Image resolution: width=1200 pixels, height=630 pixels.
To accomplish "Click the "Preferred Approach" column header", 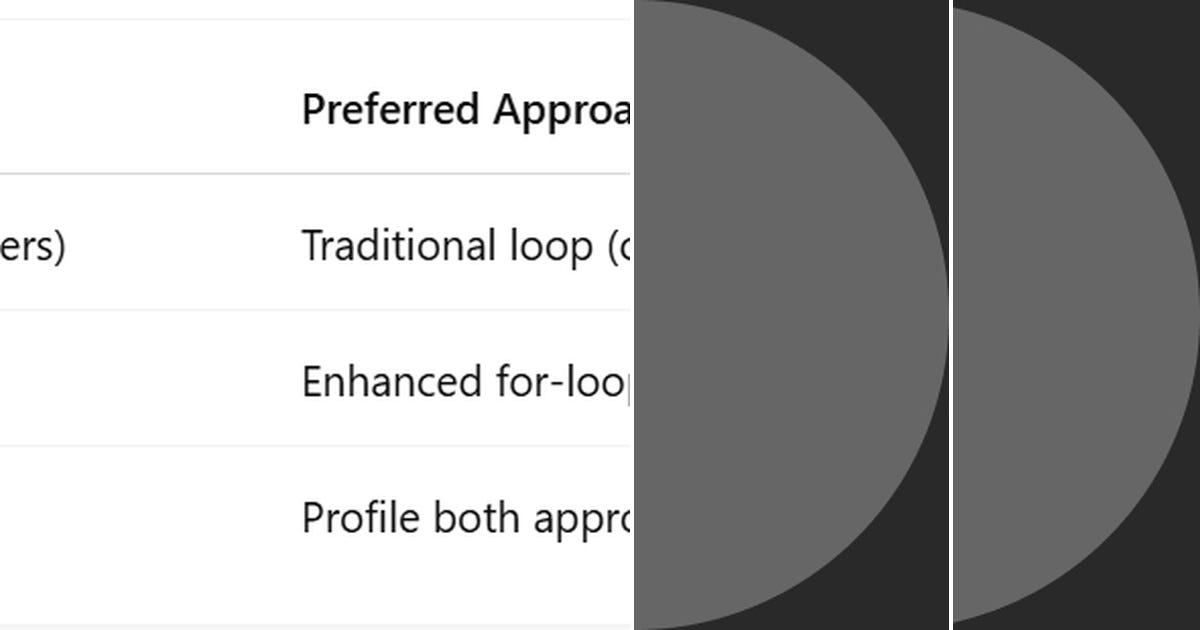I will [466, 109].
